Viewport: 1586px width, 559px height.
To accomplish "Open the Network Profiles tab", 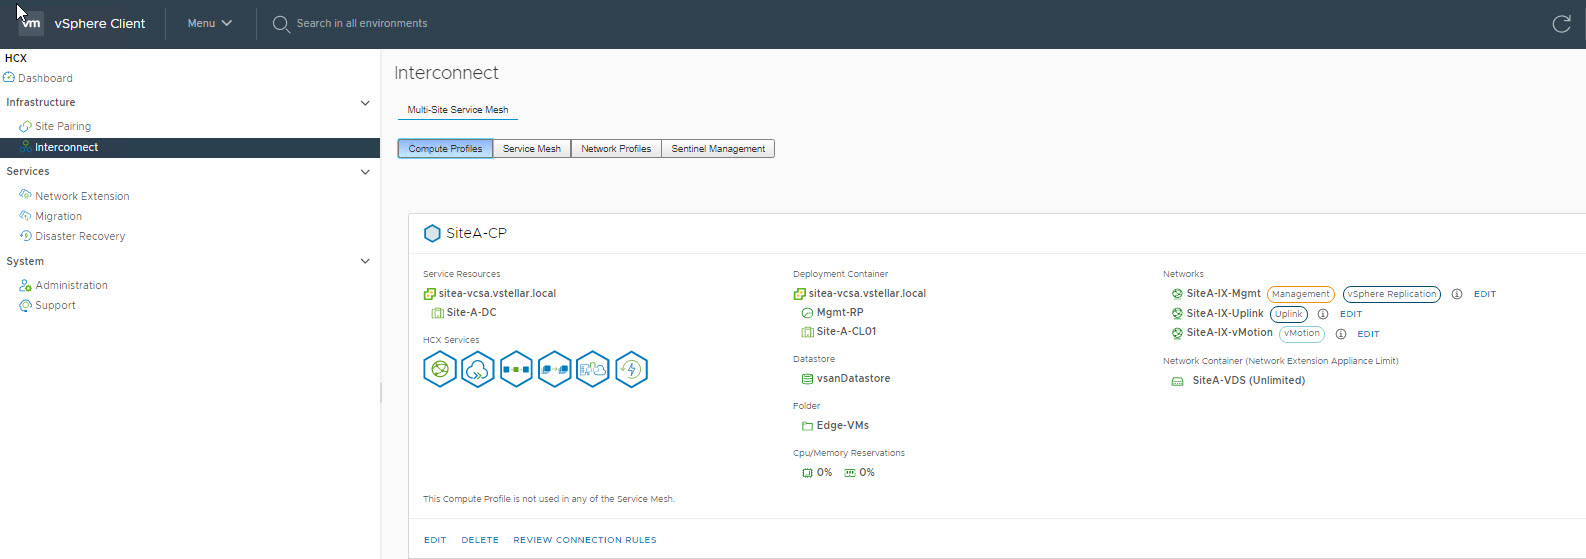I will pyautogui.click(x=616, y=149).
